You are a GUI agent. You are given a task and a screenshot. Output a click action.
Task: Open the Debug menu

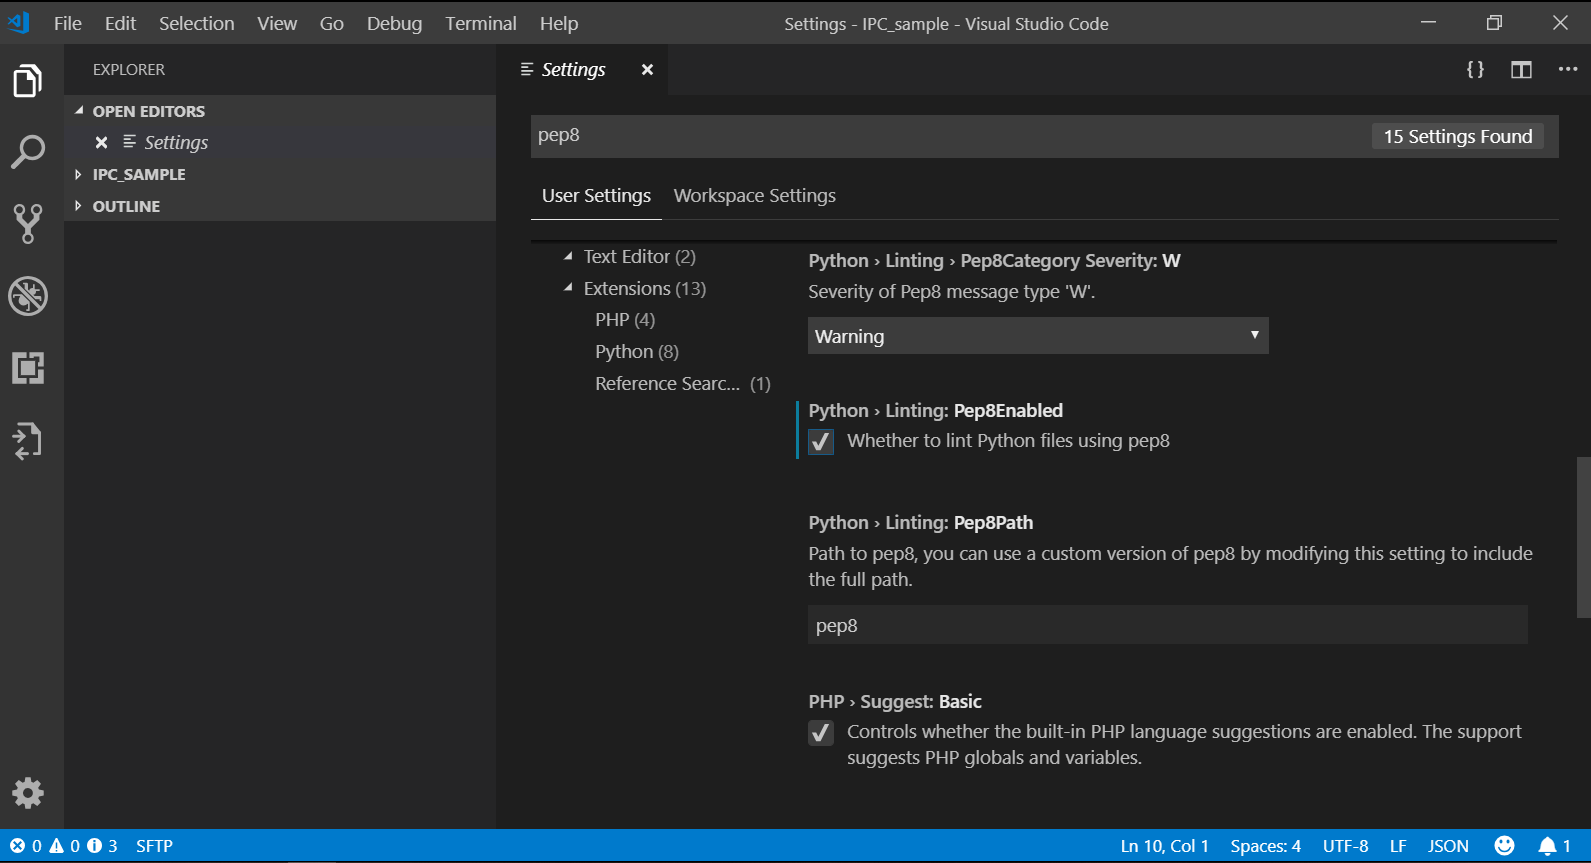394,23
